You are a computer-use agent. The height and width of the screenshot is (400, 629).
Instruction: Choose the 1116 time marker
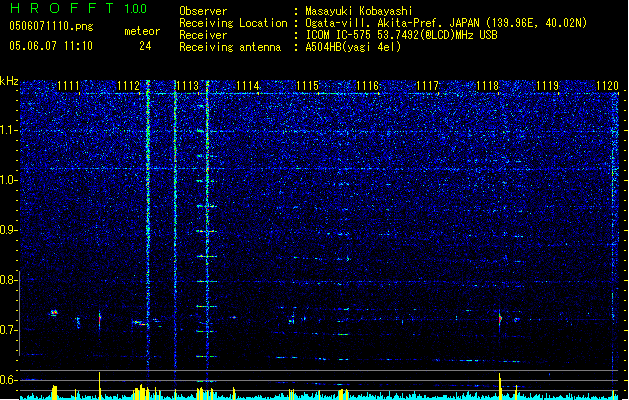point(367,86)
